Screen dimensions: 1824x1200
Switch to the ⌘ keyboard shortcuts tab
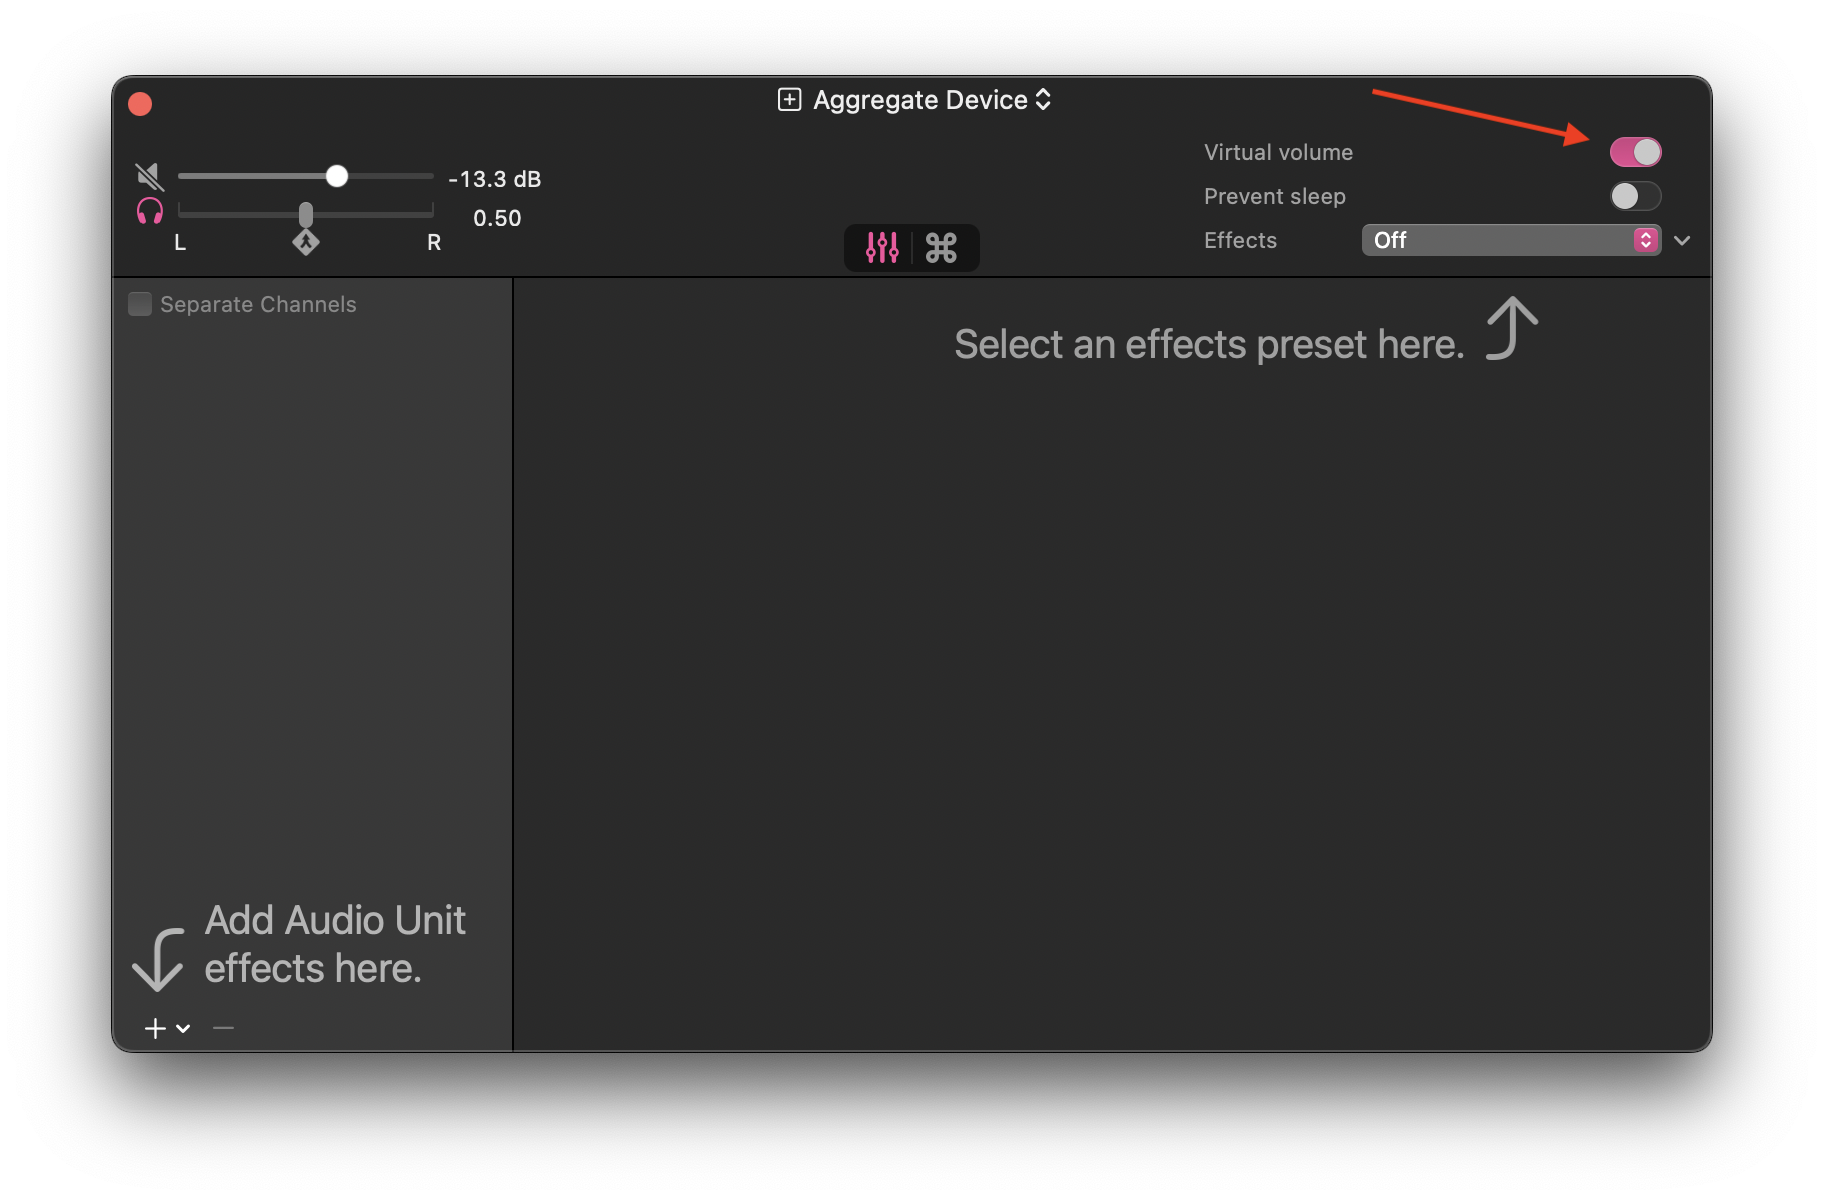941,247
